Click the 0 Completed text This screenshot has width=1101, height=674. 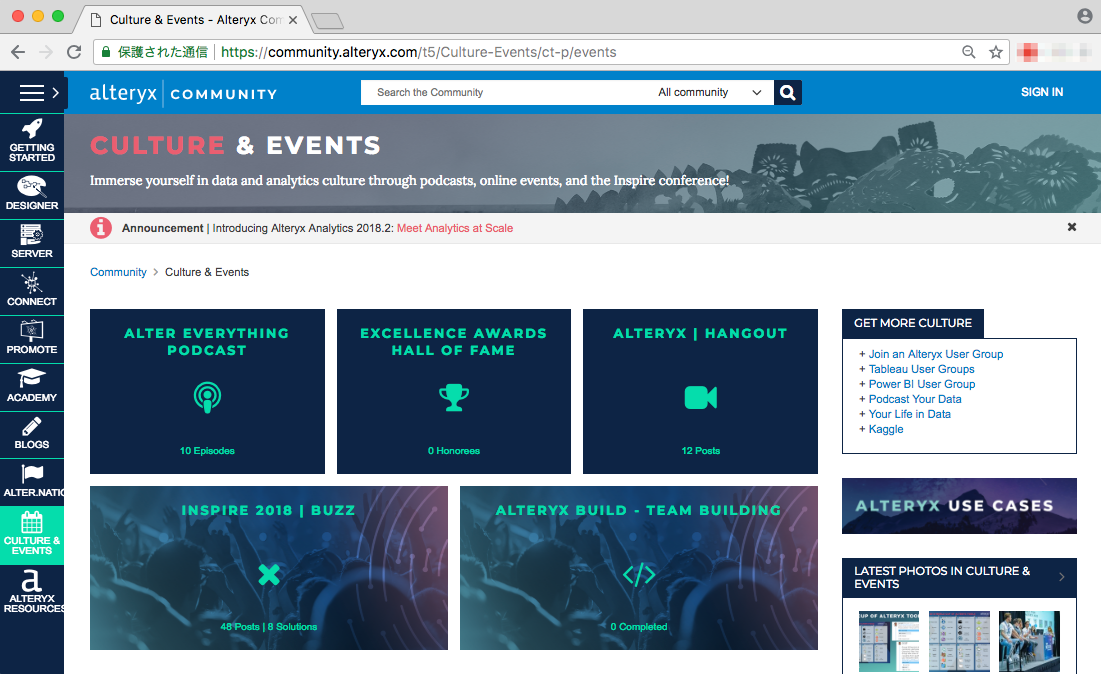click(639, 627)
